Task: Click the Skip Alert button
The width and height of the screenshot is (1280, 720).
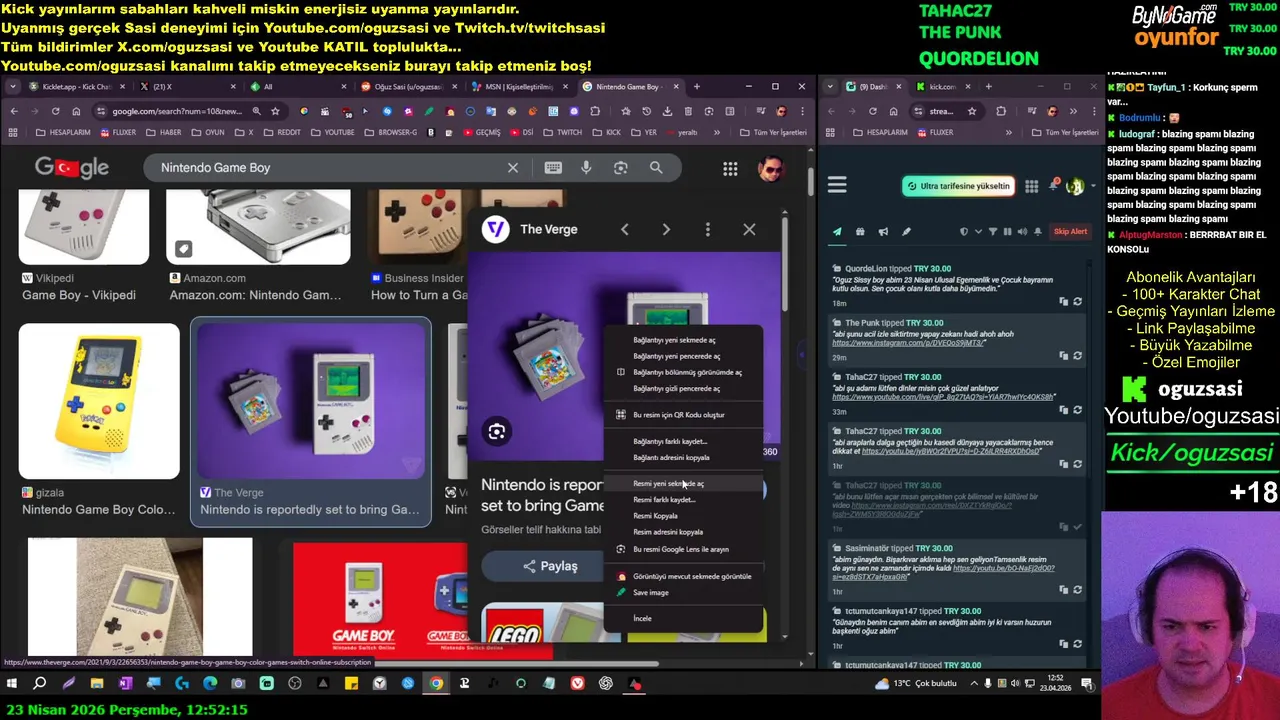Action: [x=1070, y=232]
